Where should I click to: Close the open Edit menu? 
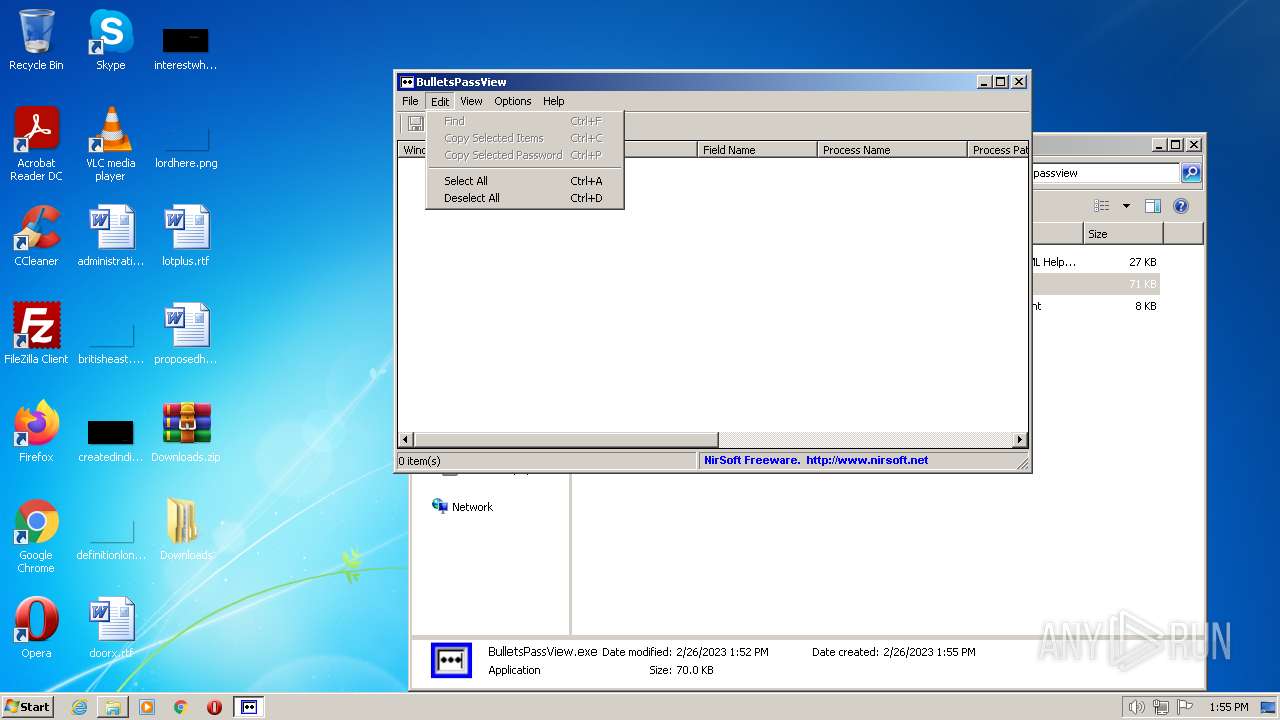440,101
